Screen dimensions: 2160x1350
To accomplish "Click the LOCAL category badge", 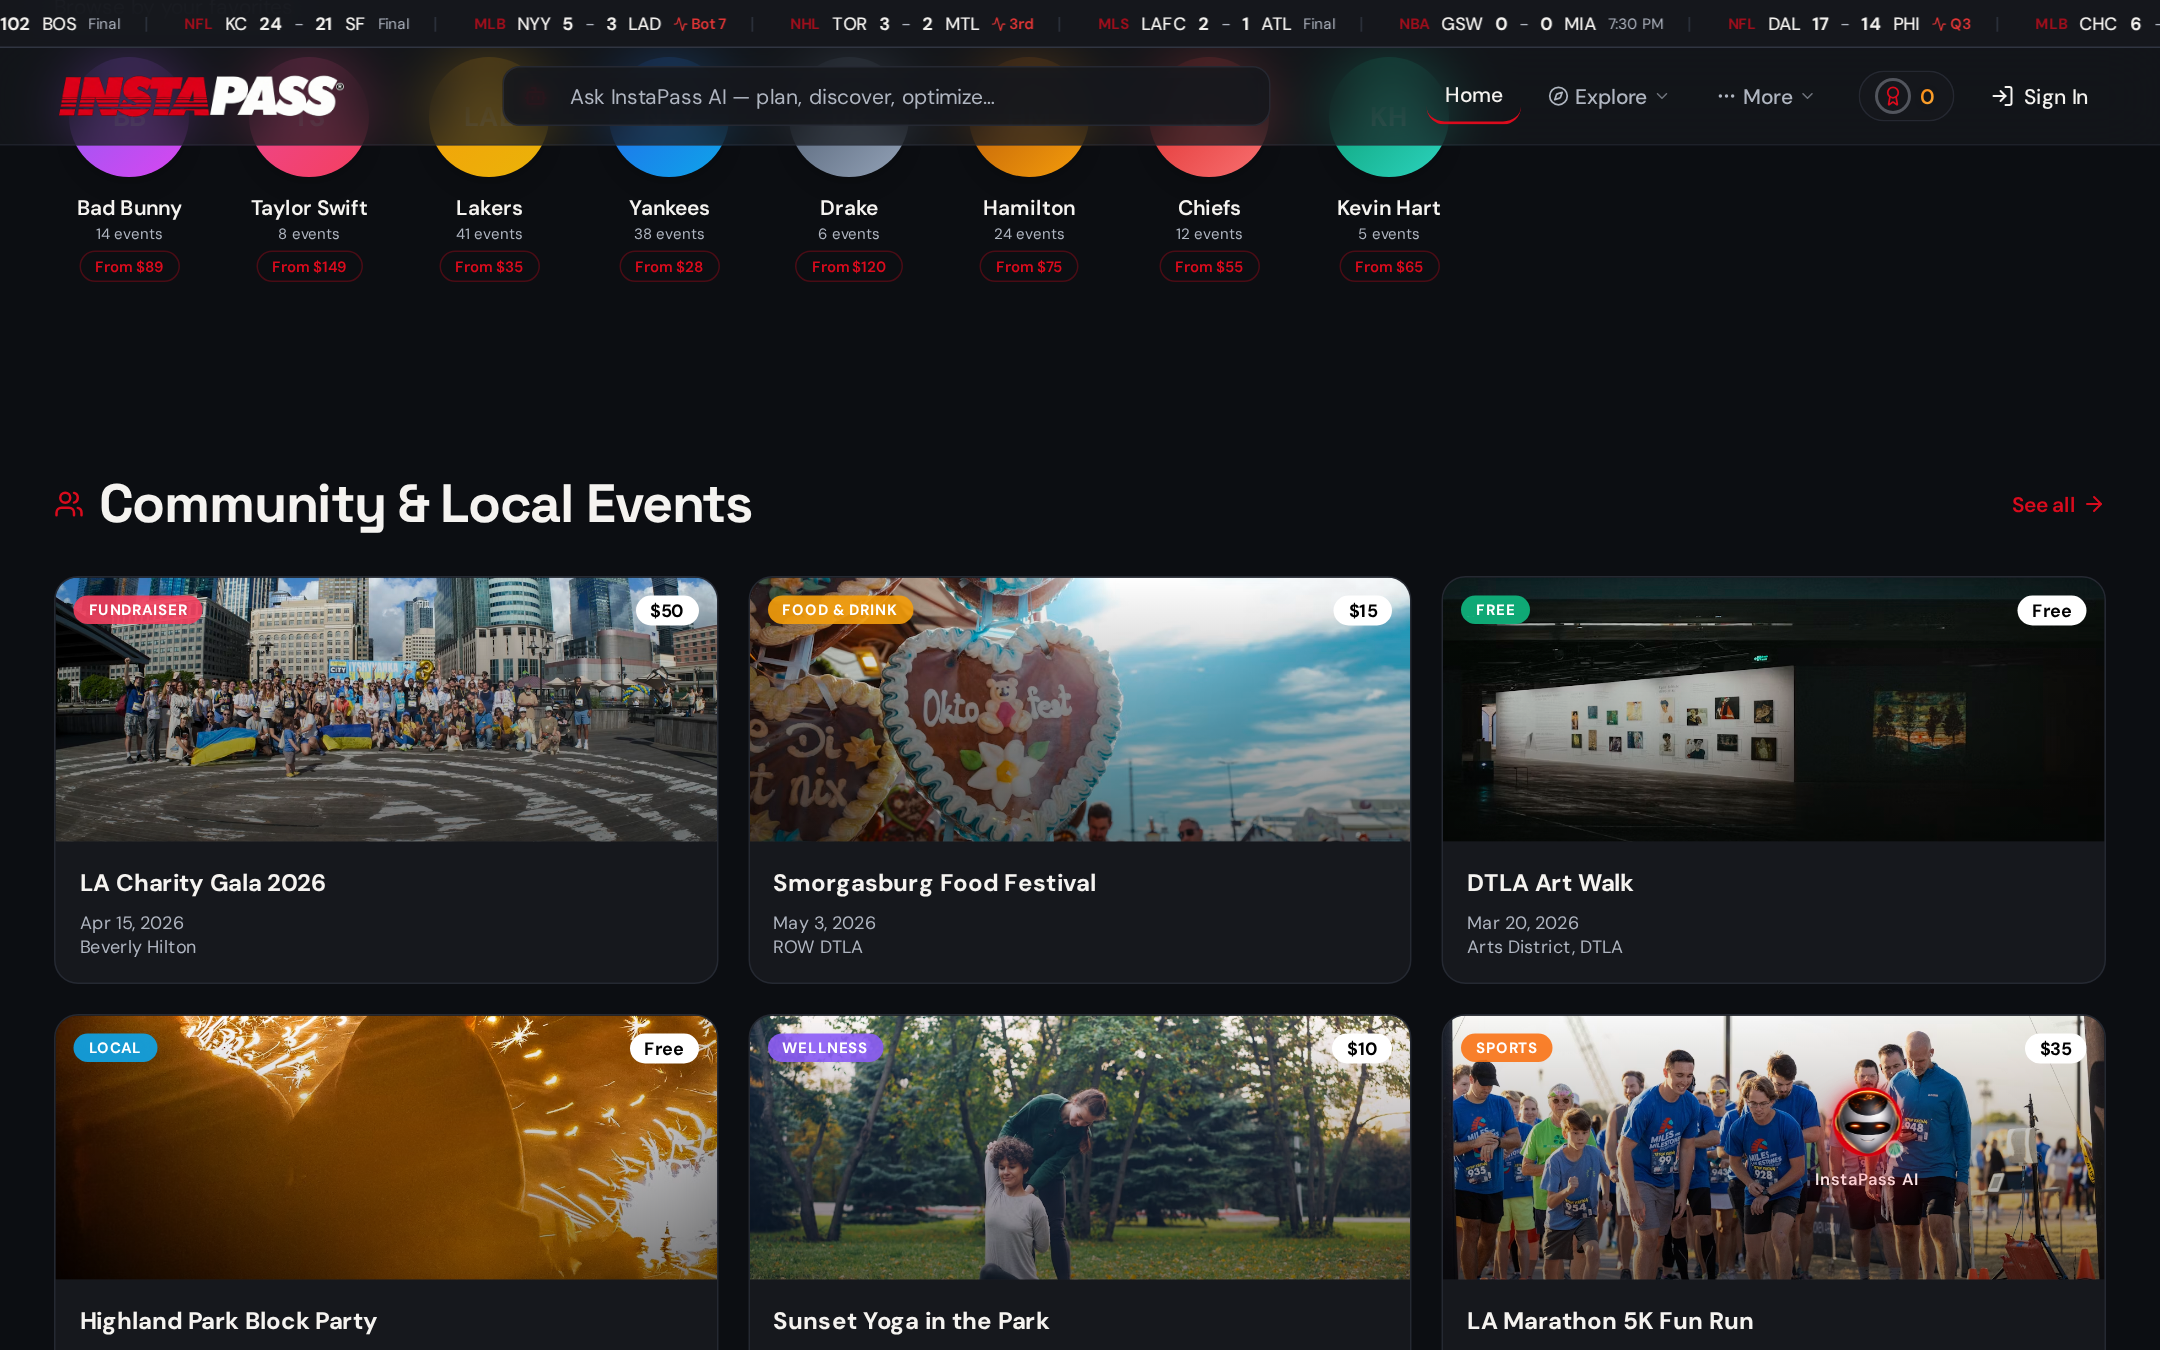I will [115, 1048].
